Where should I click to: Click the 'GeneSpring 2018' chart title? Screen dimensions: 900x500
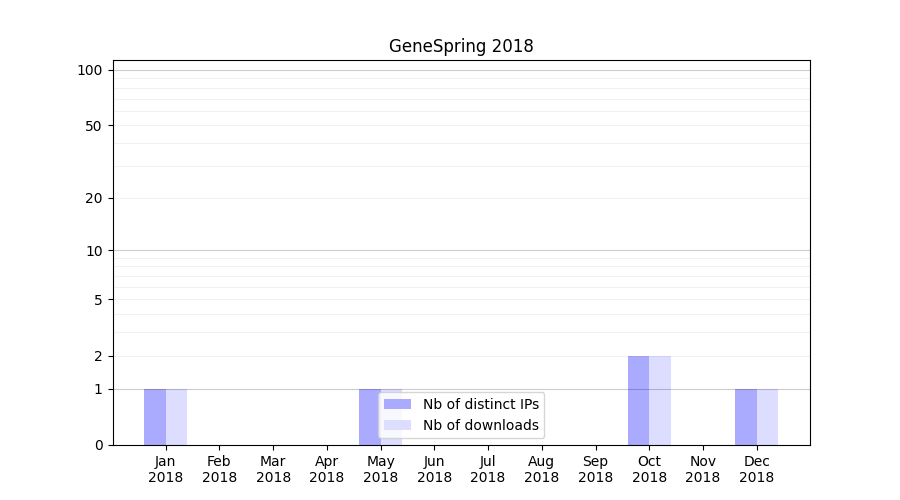461,47
